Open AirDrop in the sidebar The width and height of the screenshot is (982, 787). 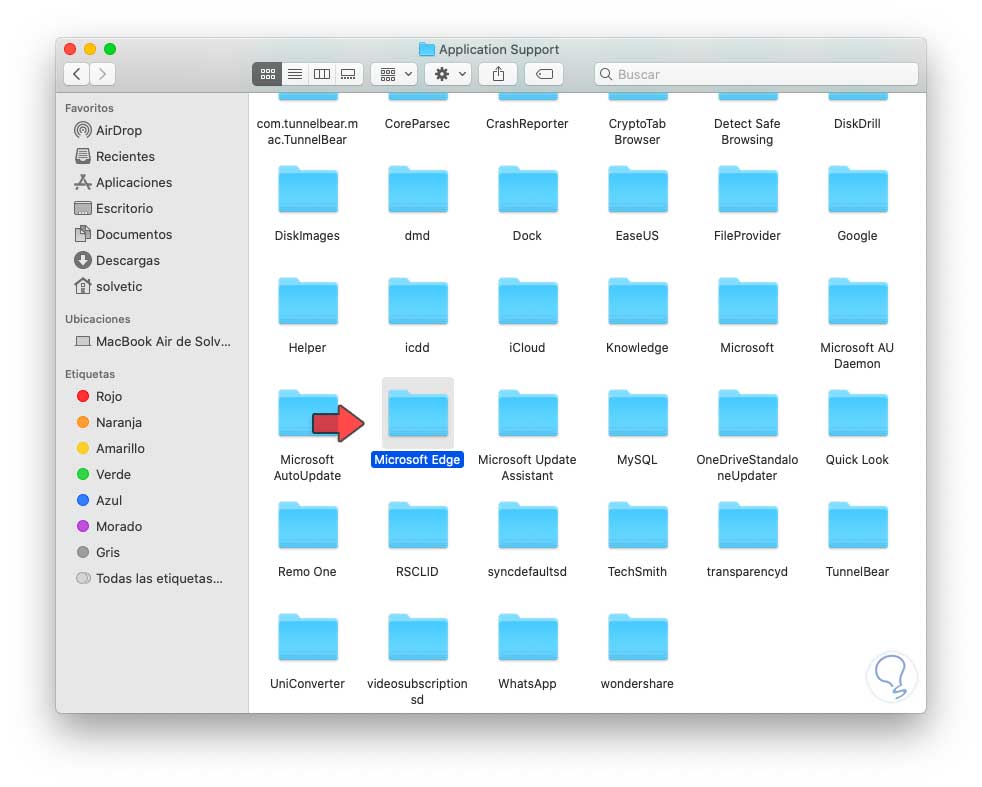(x=108, y=130)
